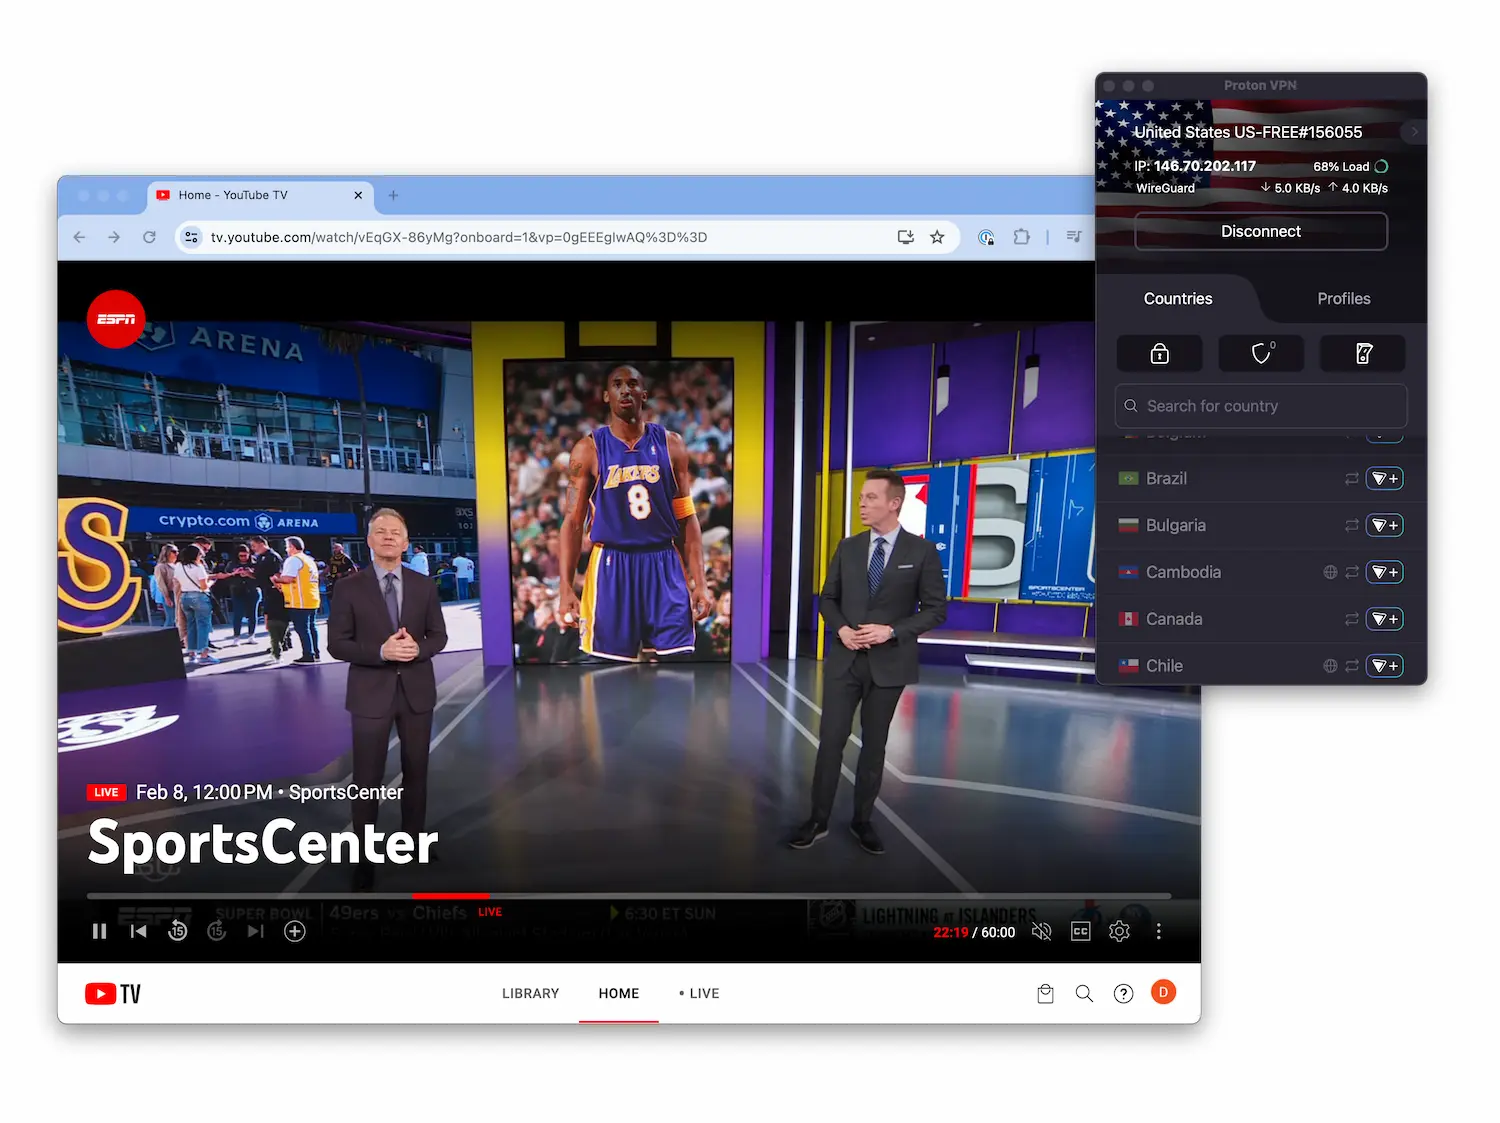Pause the live SportsCenter broadcast
This screenshot has height=1123, width=1500.
point(99,931)
